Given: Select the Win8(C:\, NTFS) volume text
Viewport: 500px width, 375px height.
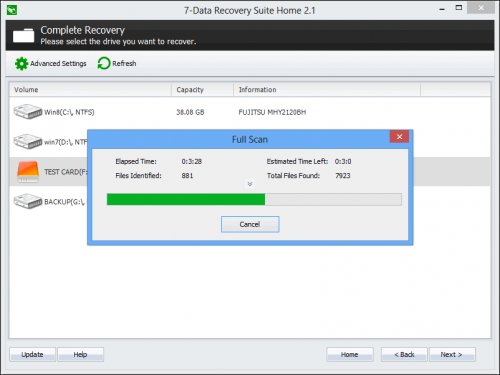Looking at the screenshot, I should coord(69,112).
